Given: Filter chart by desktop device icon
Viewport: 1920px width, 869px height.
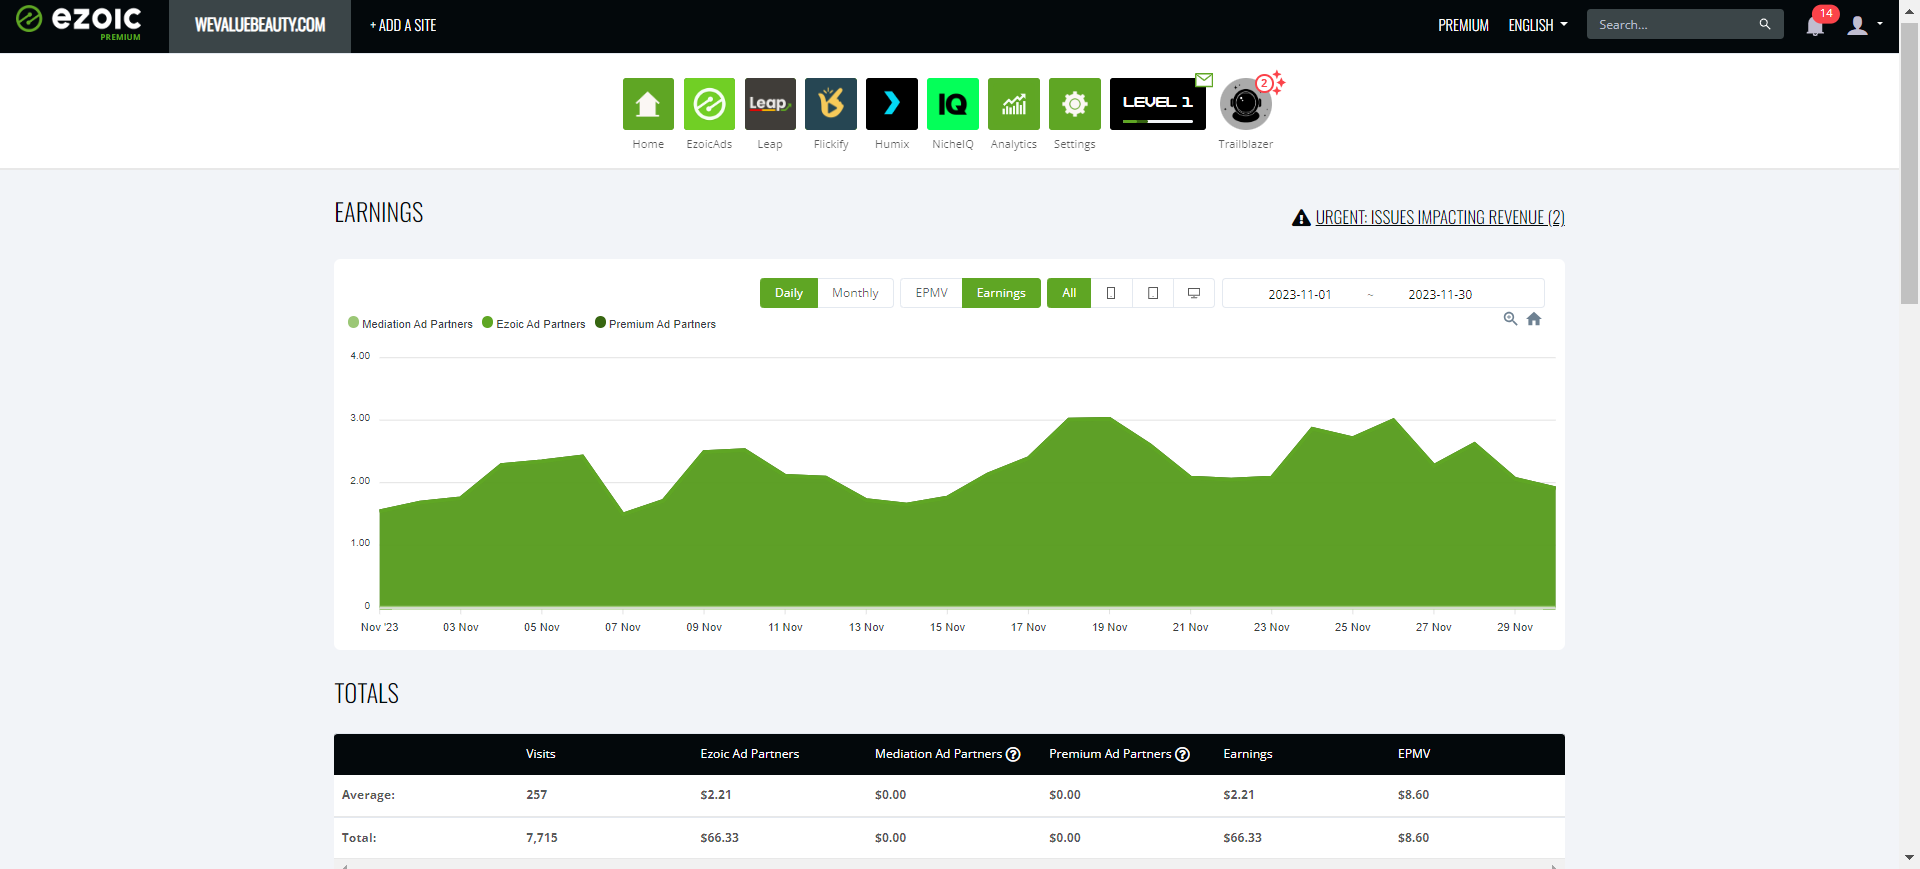Looking at the screenshot, I should click(x=1194, y=293).
